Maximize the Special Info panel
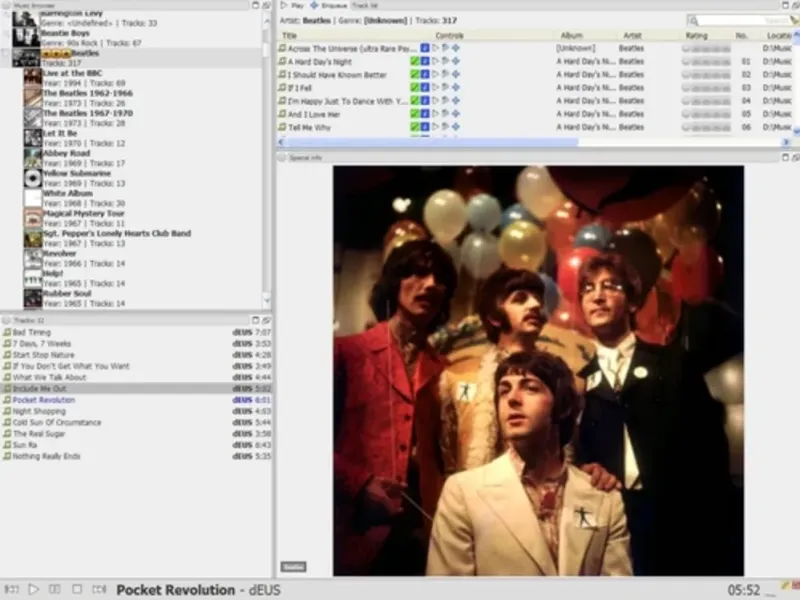Viewport: 800px width, 600px height. point(785,158)
